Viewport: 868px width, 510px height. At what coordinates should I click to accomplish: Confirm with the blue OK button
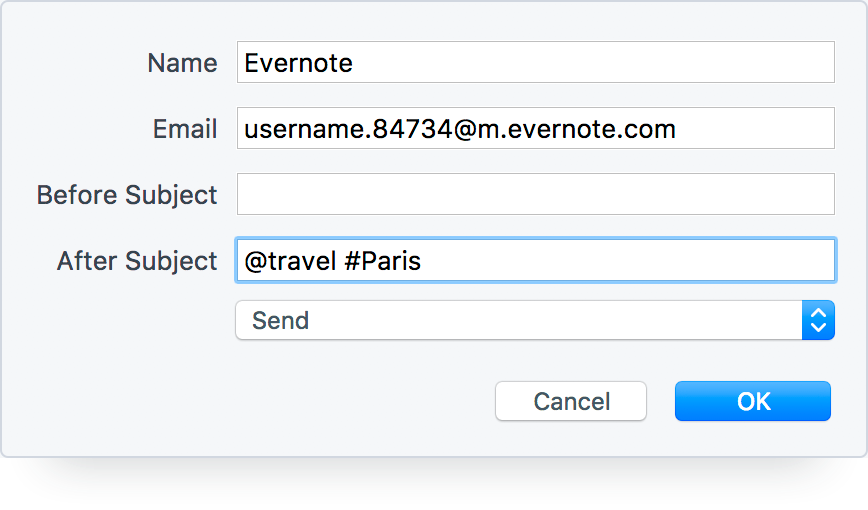click(753, 401)
